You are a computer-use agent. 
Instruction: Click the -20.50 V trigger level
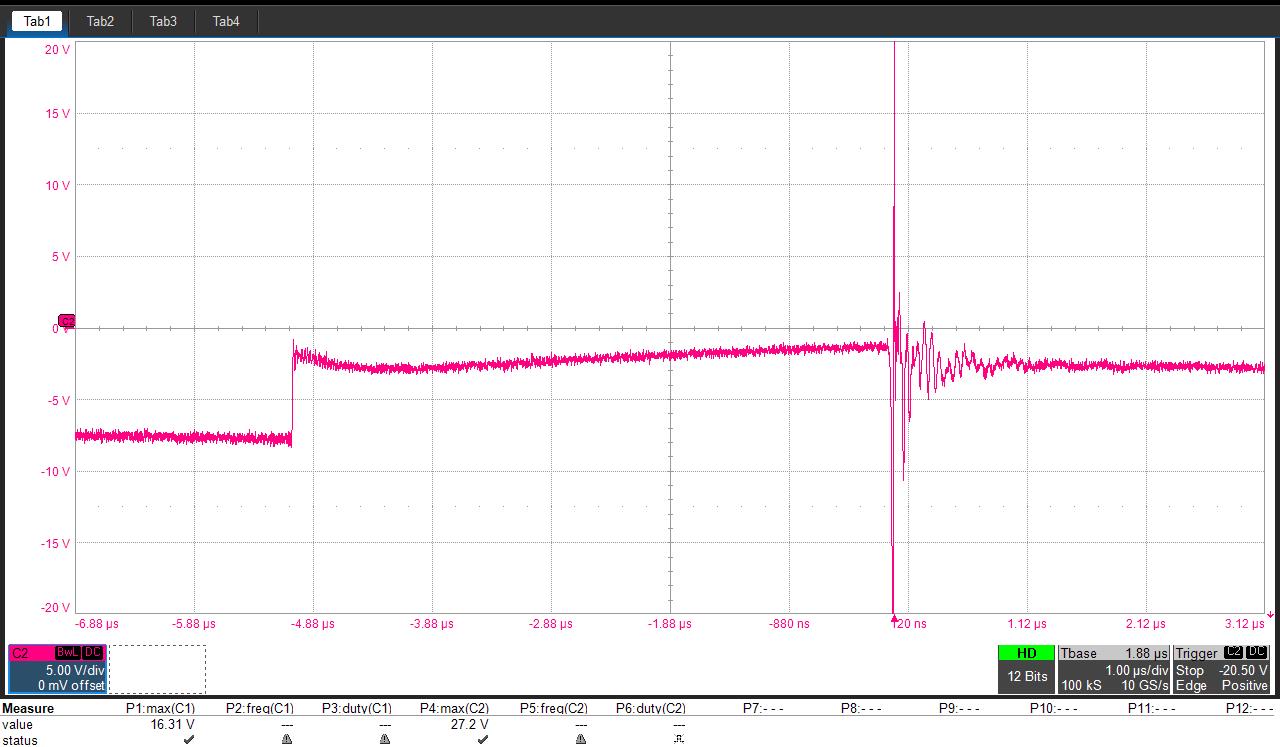[x=1243, y=670]
